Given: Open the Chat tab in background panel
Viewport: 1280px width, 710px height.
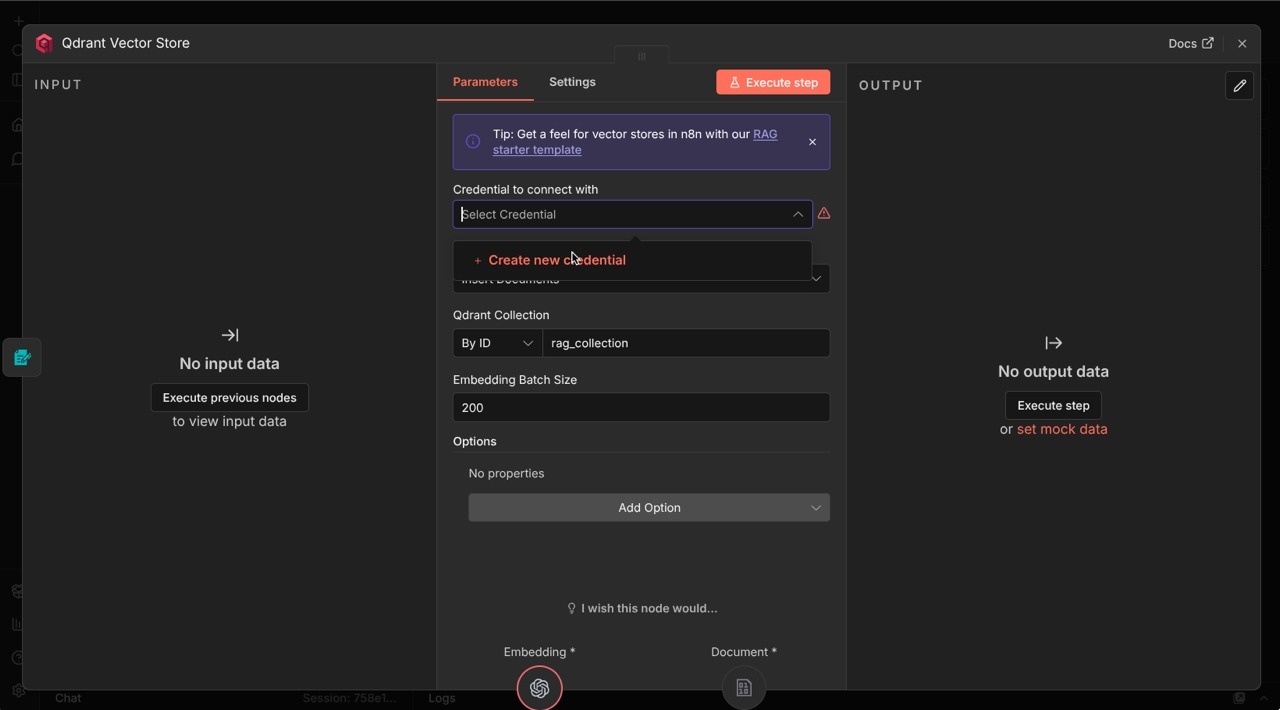Looking at the screenshot, I should click(x=68, y=698).
